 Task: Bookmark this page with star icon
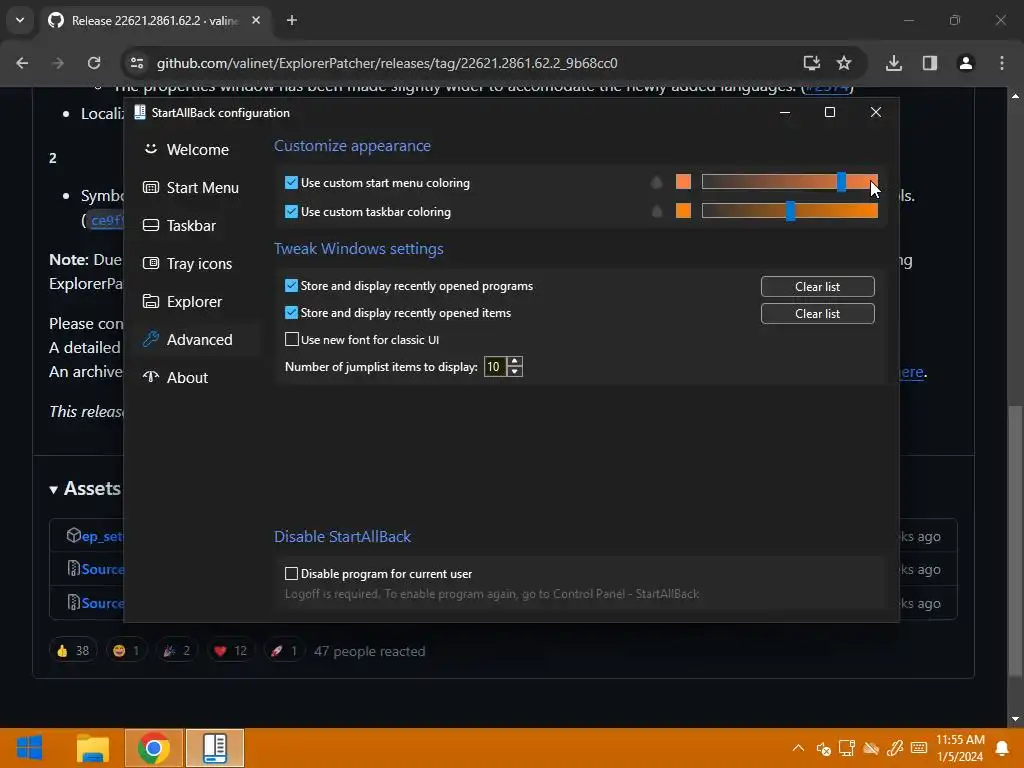pos(844,63)
